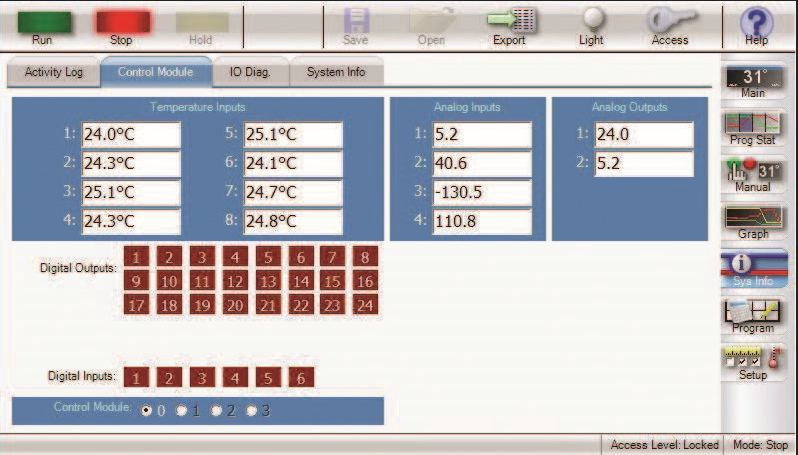Screen dimensions: 798x455
Task: Click Temperature Input 5 value field
Action: [x=292, y=135]
